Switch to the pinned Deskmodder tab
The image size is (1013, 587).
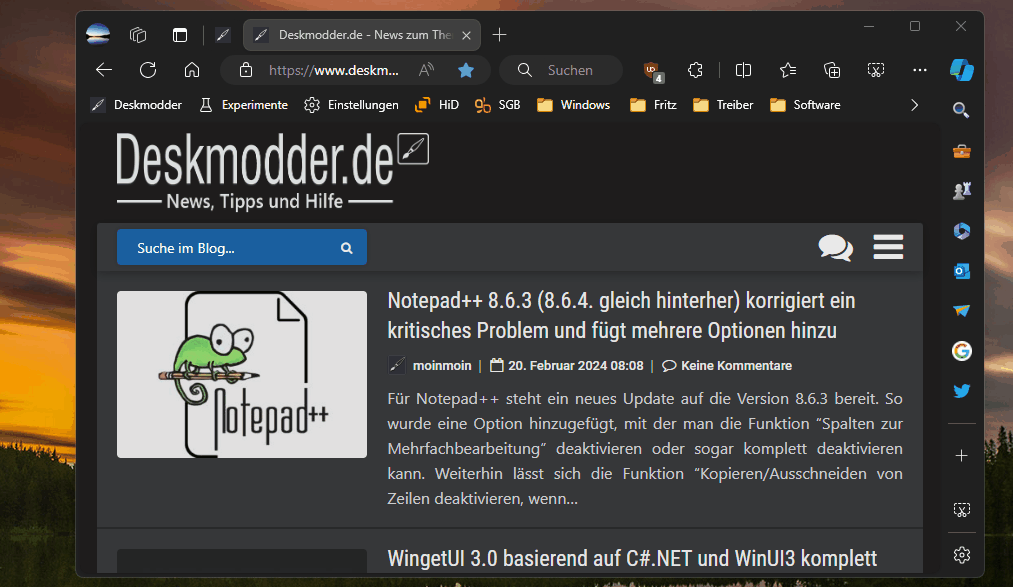tap(223, 35)
